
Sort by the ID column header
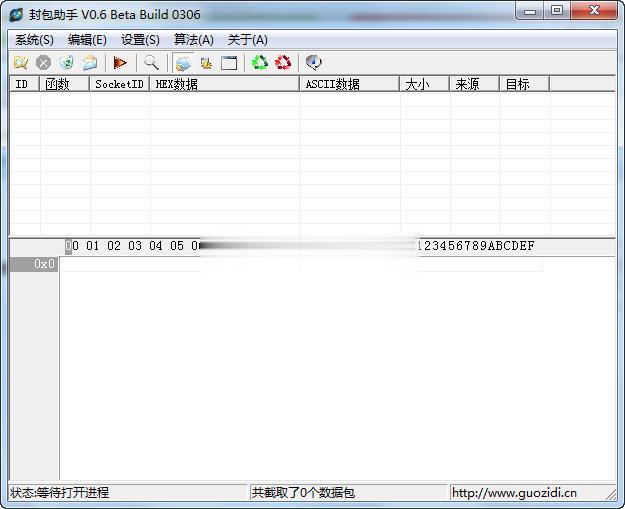point(24,84)
